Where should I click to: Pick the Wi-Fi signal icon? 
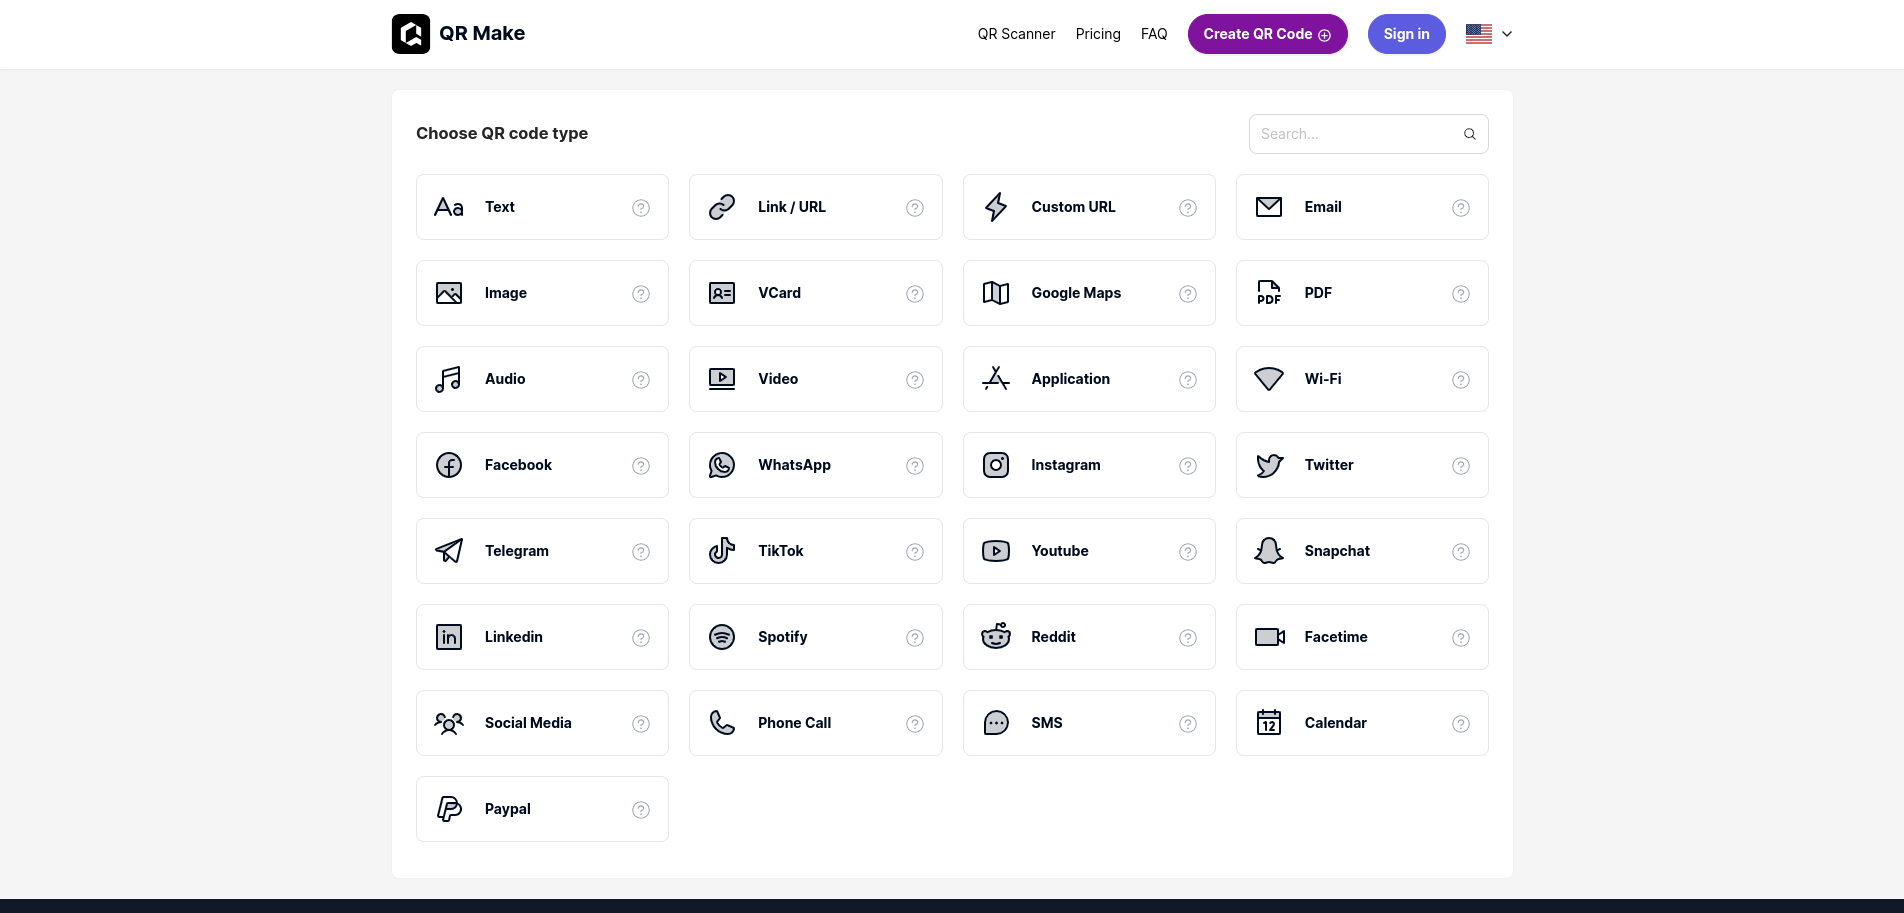click(1269, 379)
